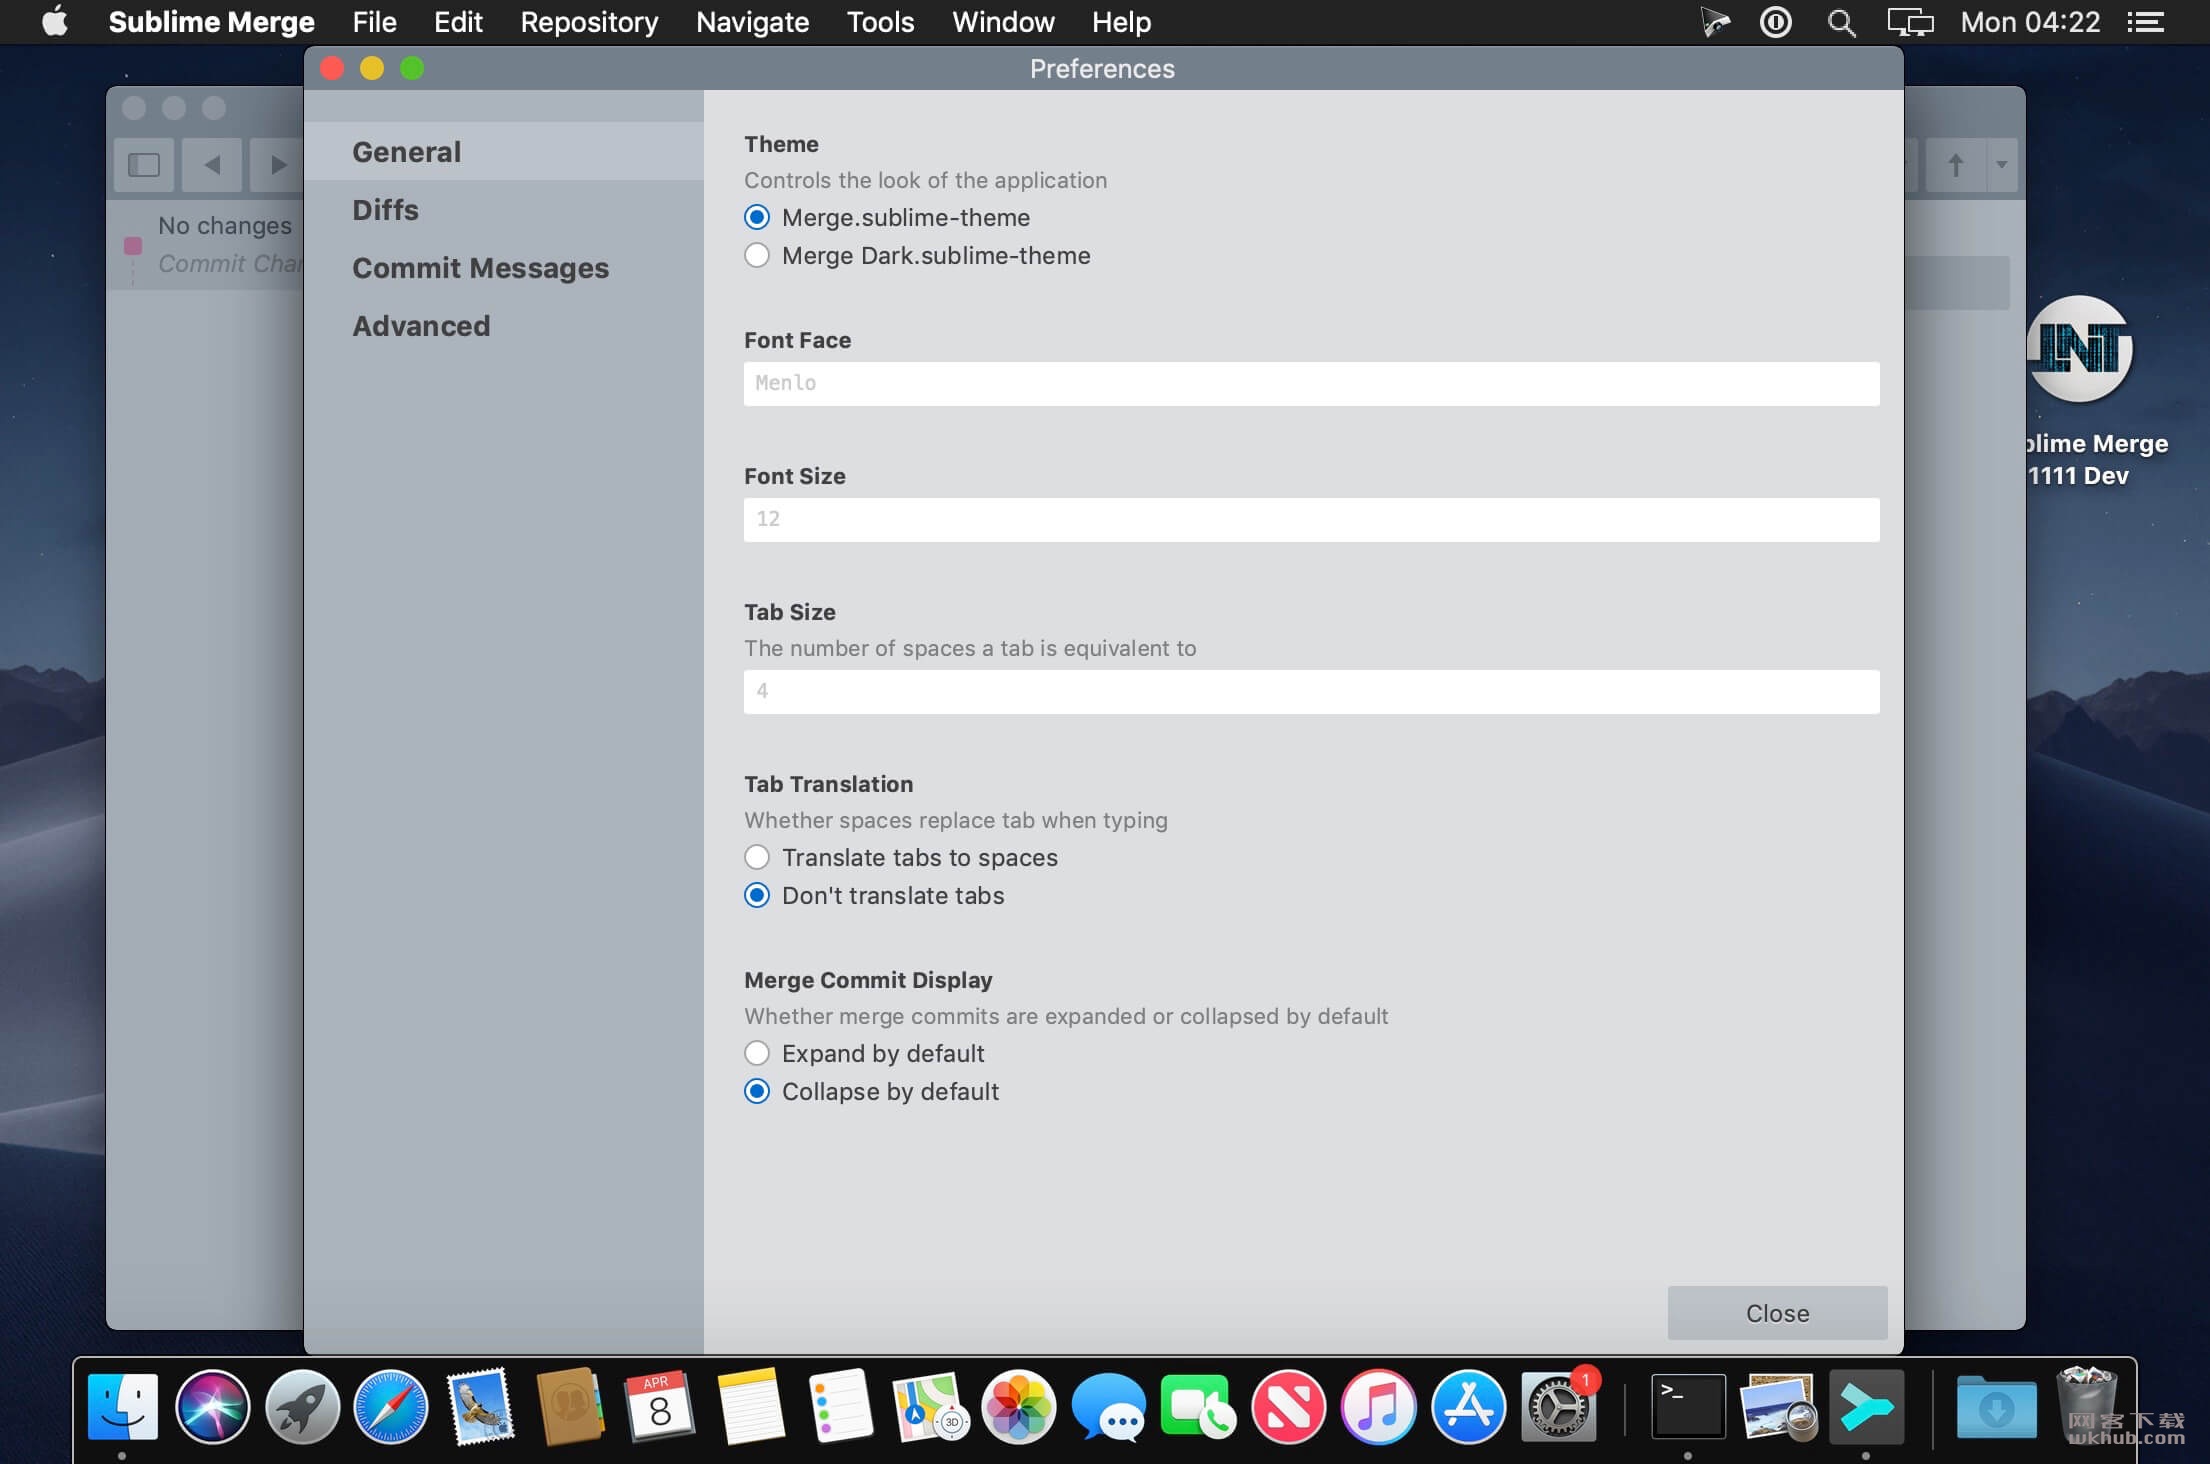Open the Tools menu
2210x1464 pixels.
880,22
